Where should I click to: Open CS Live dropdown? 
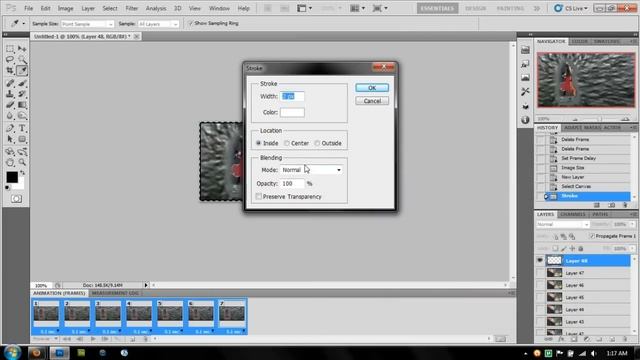[x=571, y=8]
